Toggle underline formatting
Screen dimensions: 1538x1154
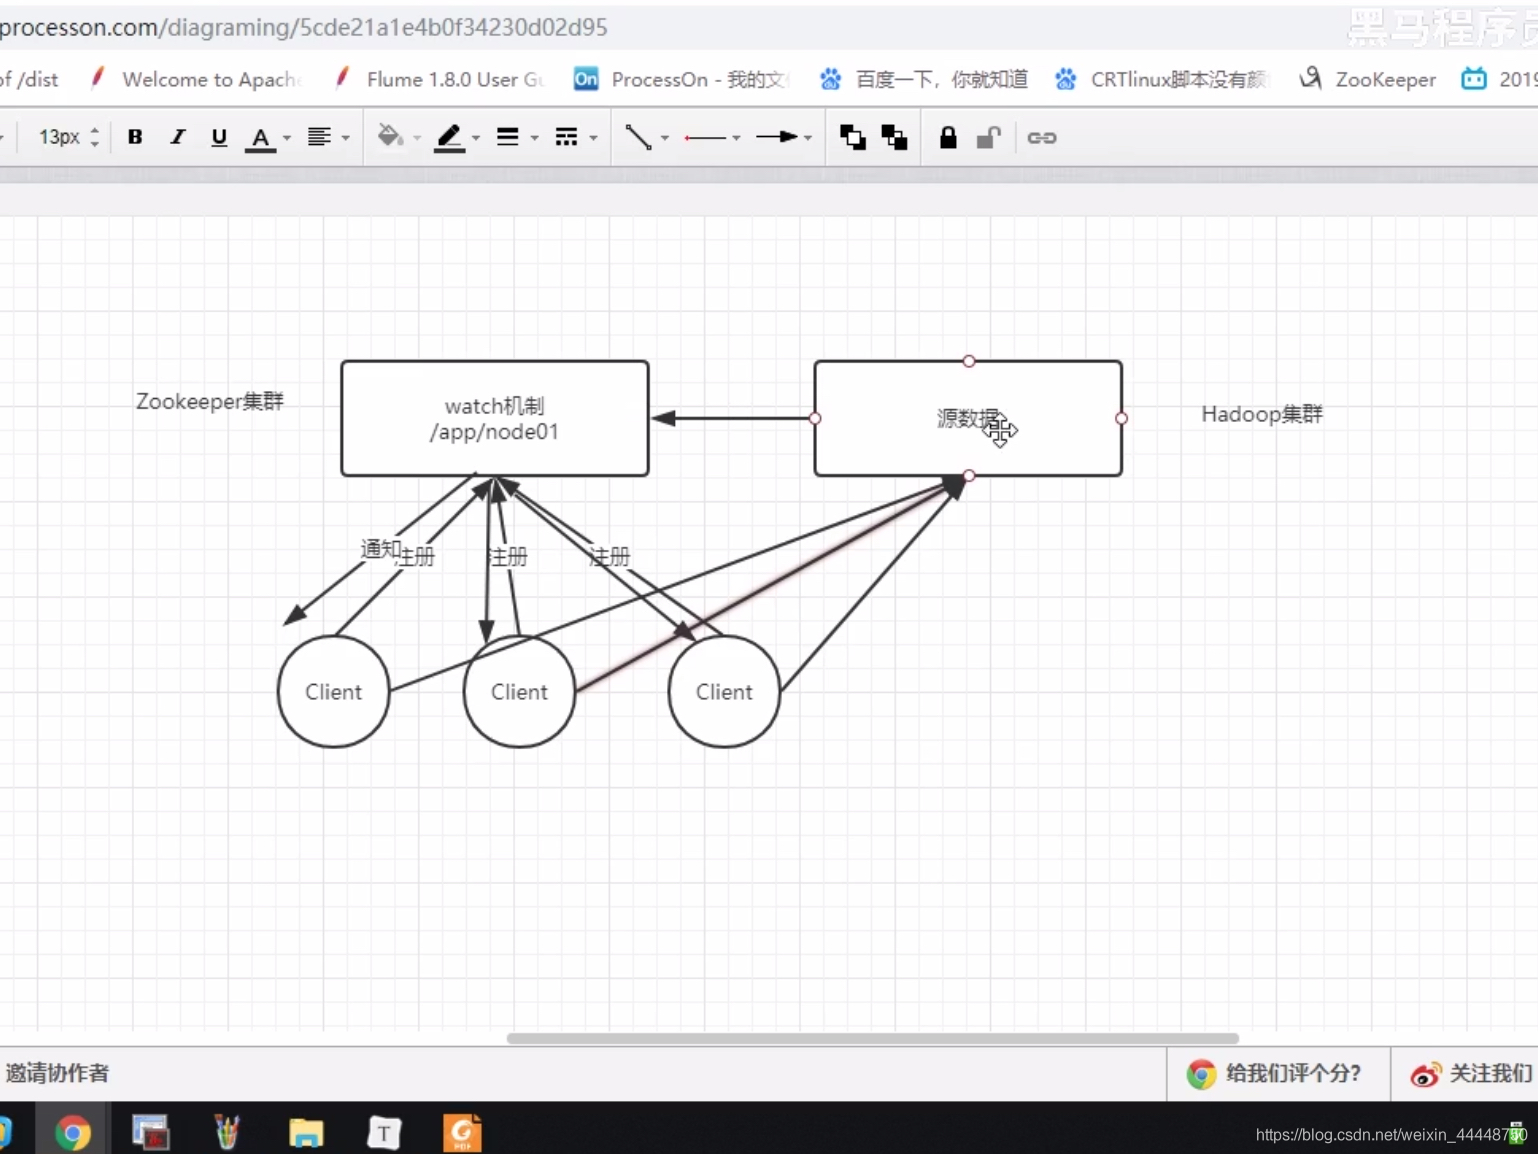click(x=219, y=137)
